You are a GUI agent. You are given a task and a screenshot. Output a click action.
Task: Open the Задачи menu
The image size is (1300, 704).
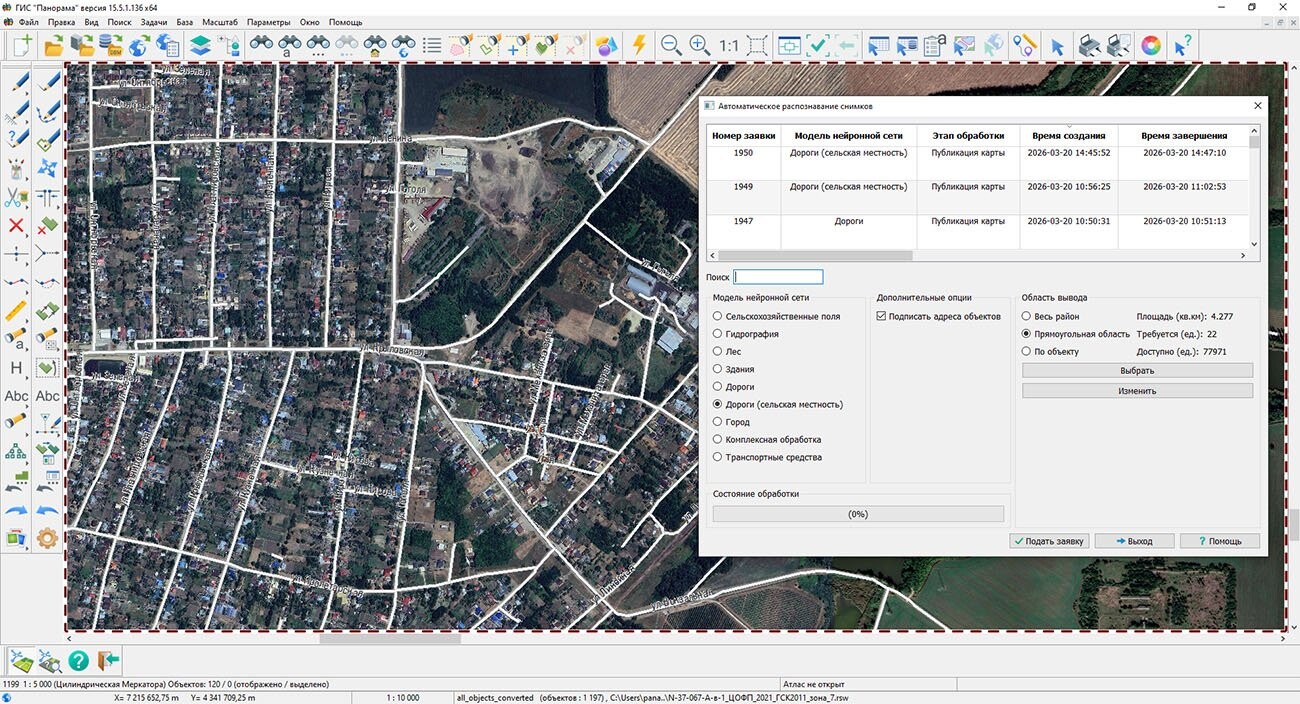point(154,22)
